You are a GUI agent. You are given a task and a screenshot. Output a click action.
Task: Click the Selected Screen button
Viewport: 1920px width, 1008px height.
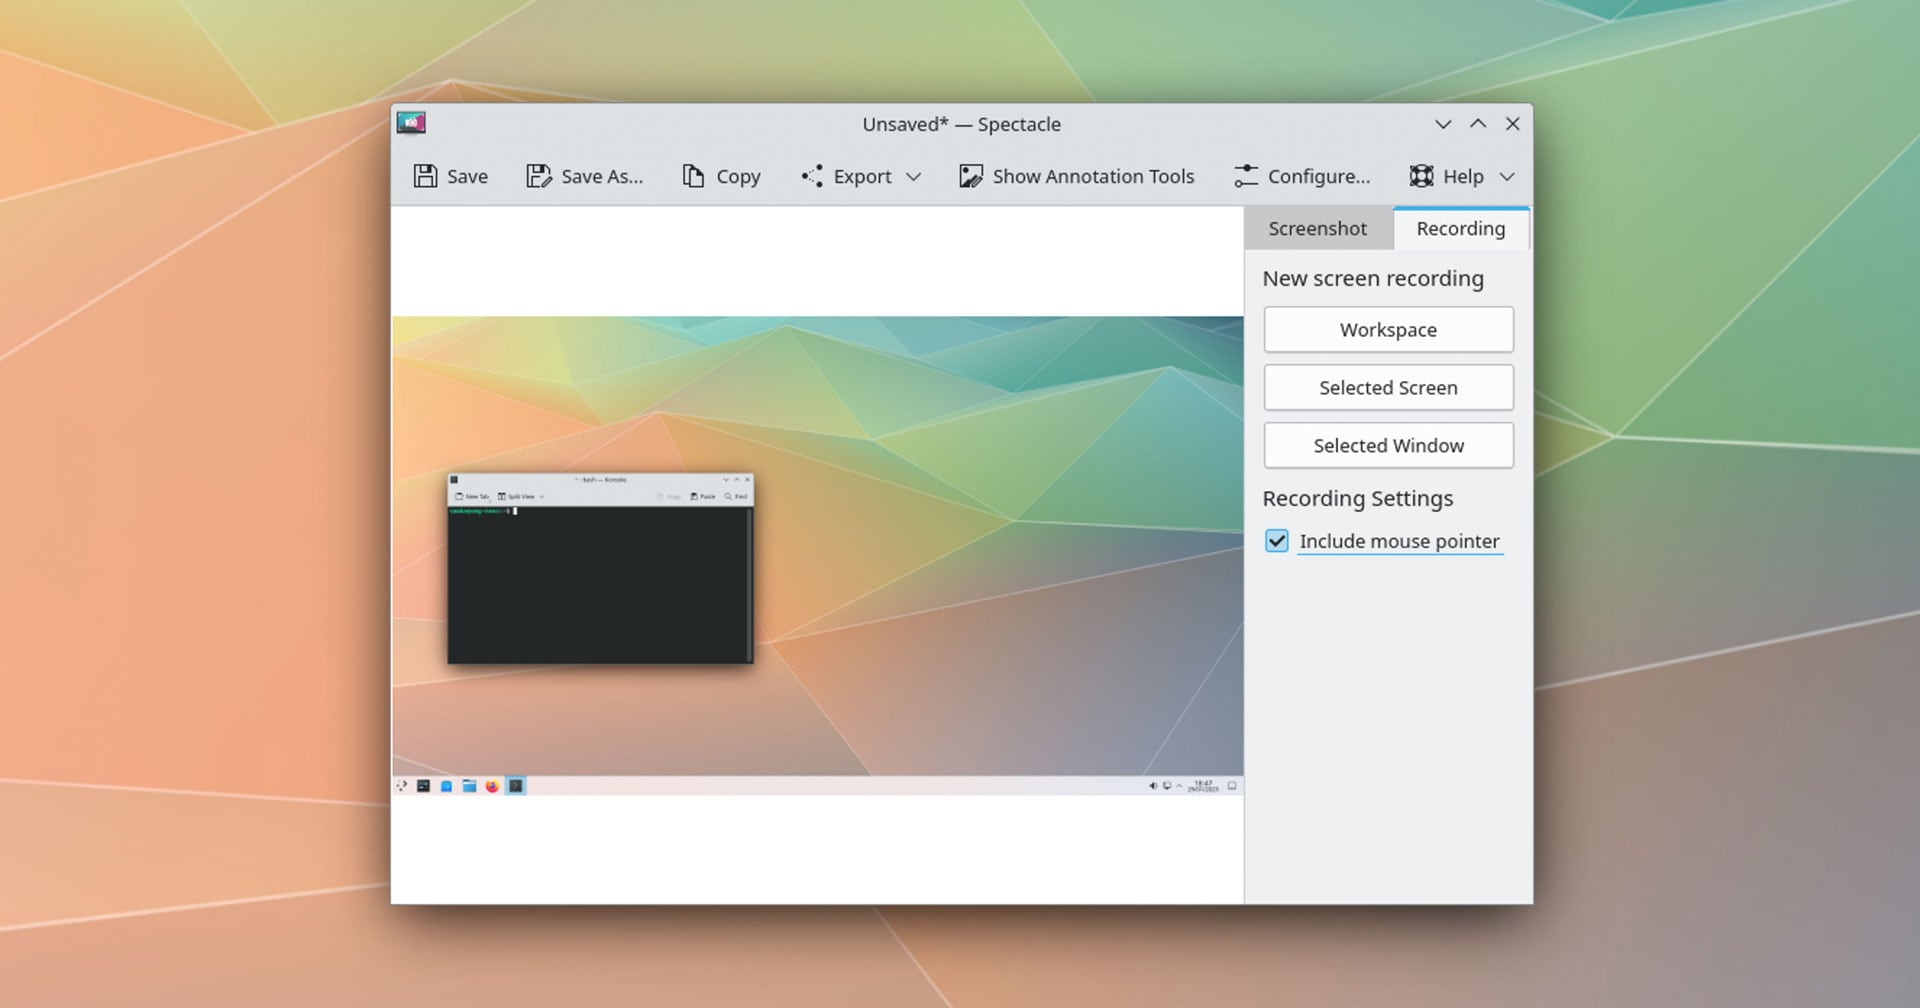click(x=1388, y=387)
